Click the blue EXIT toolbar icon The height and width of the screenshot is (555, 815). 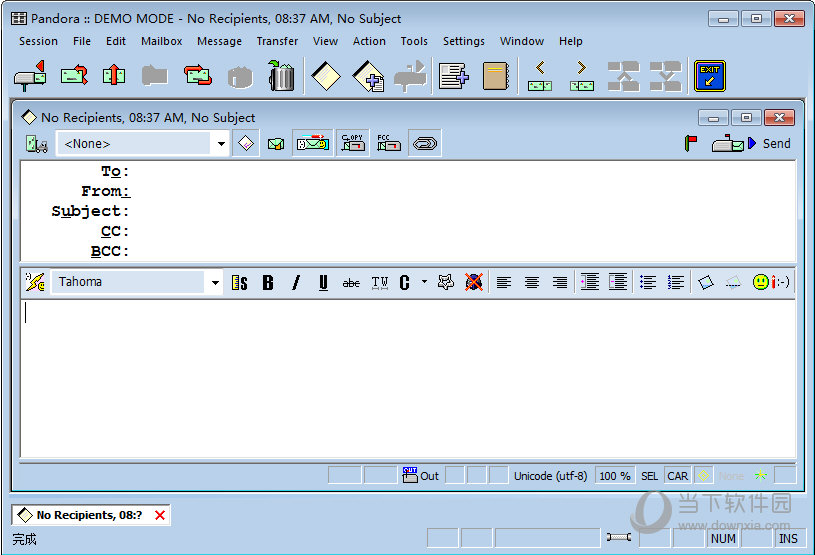click(710, 76)
